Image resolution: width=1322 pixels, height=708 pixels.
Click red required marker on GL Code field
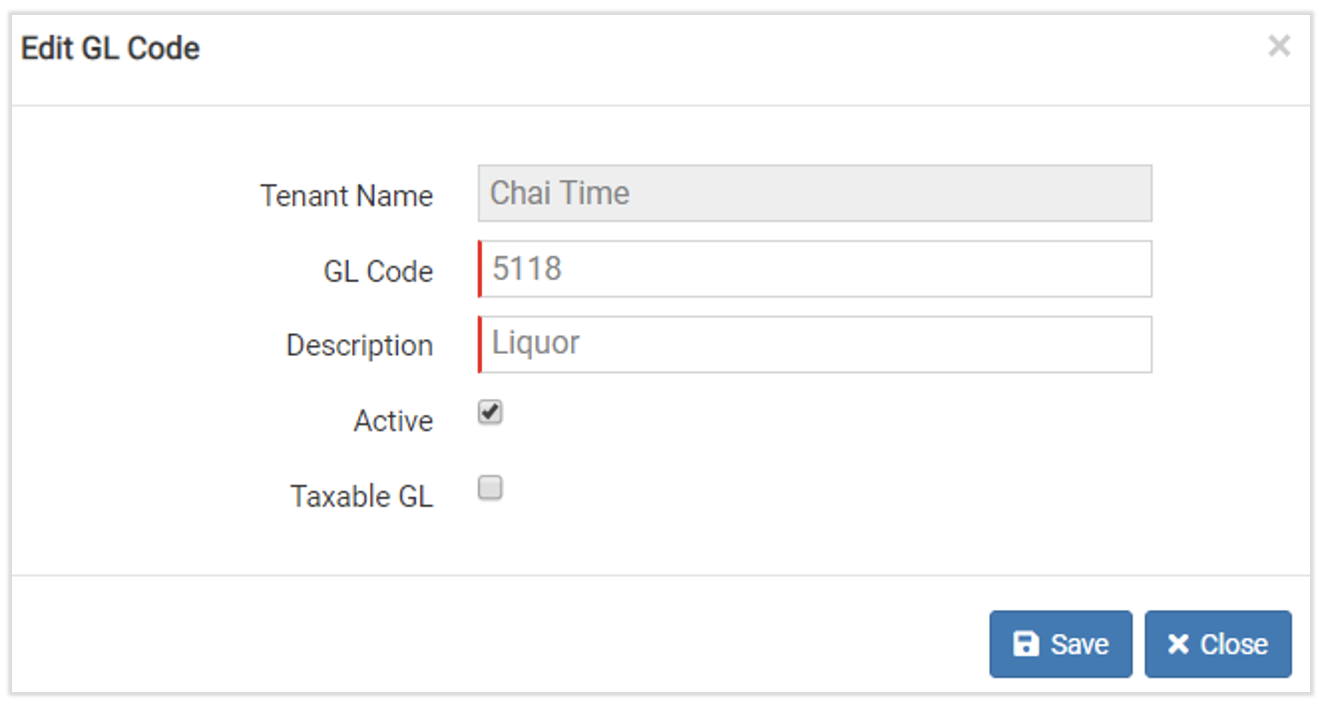click(x=480, y=269)
